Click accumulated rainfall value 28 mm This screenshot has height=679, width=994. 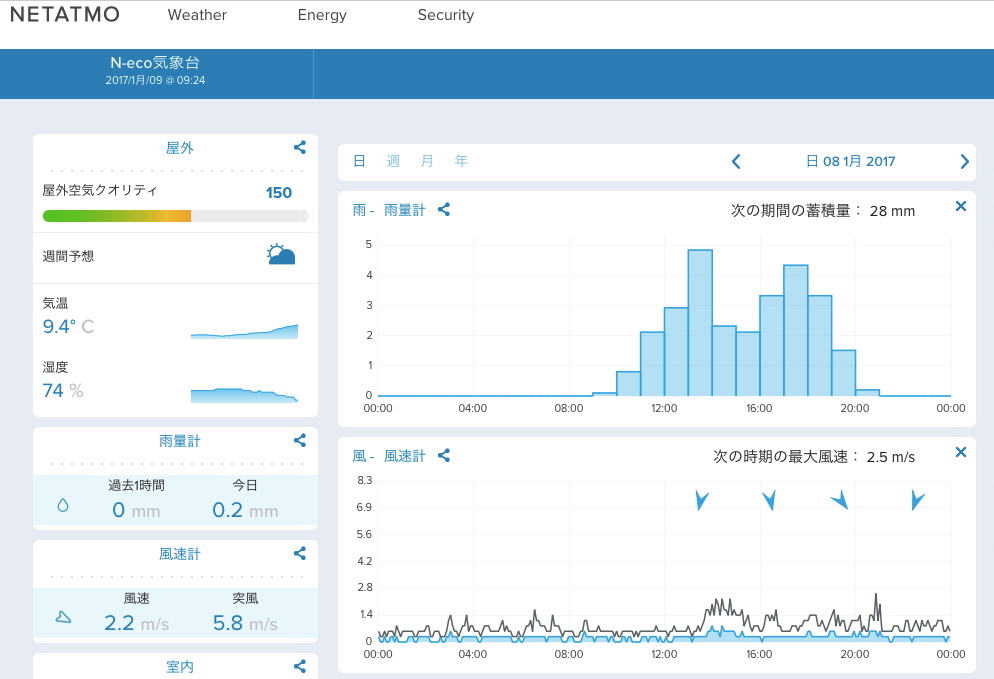click(x=892, y=211)
